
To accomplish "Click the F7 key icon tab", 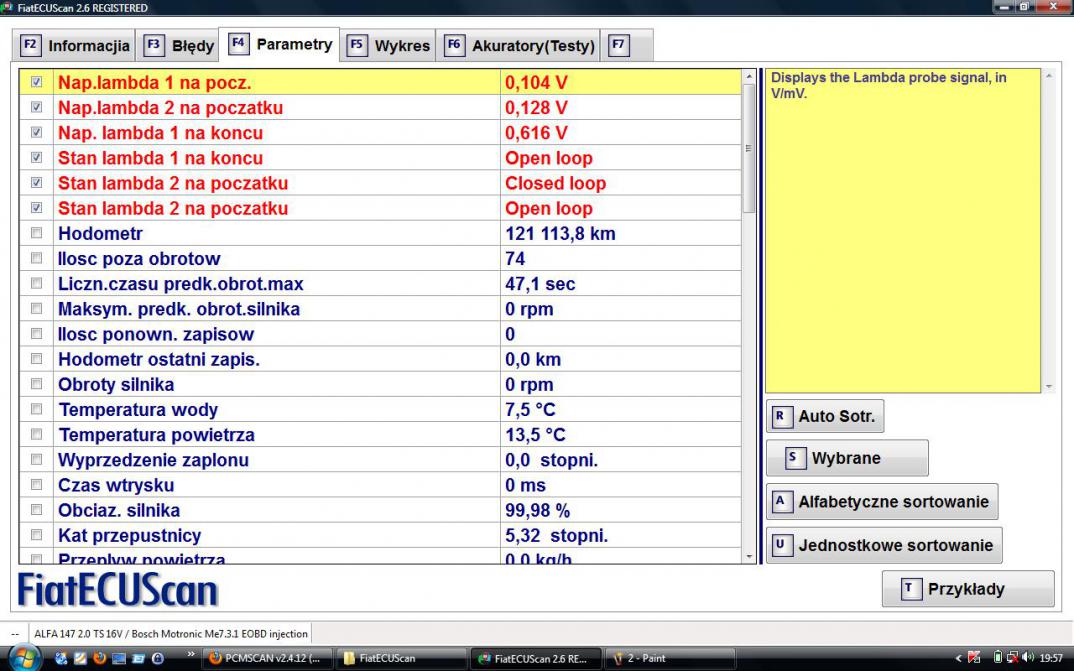I will pyautogui.click(x=619, y=45).
